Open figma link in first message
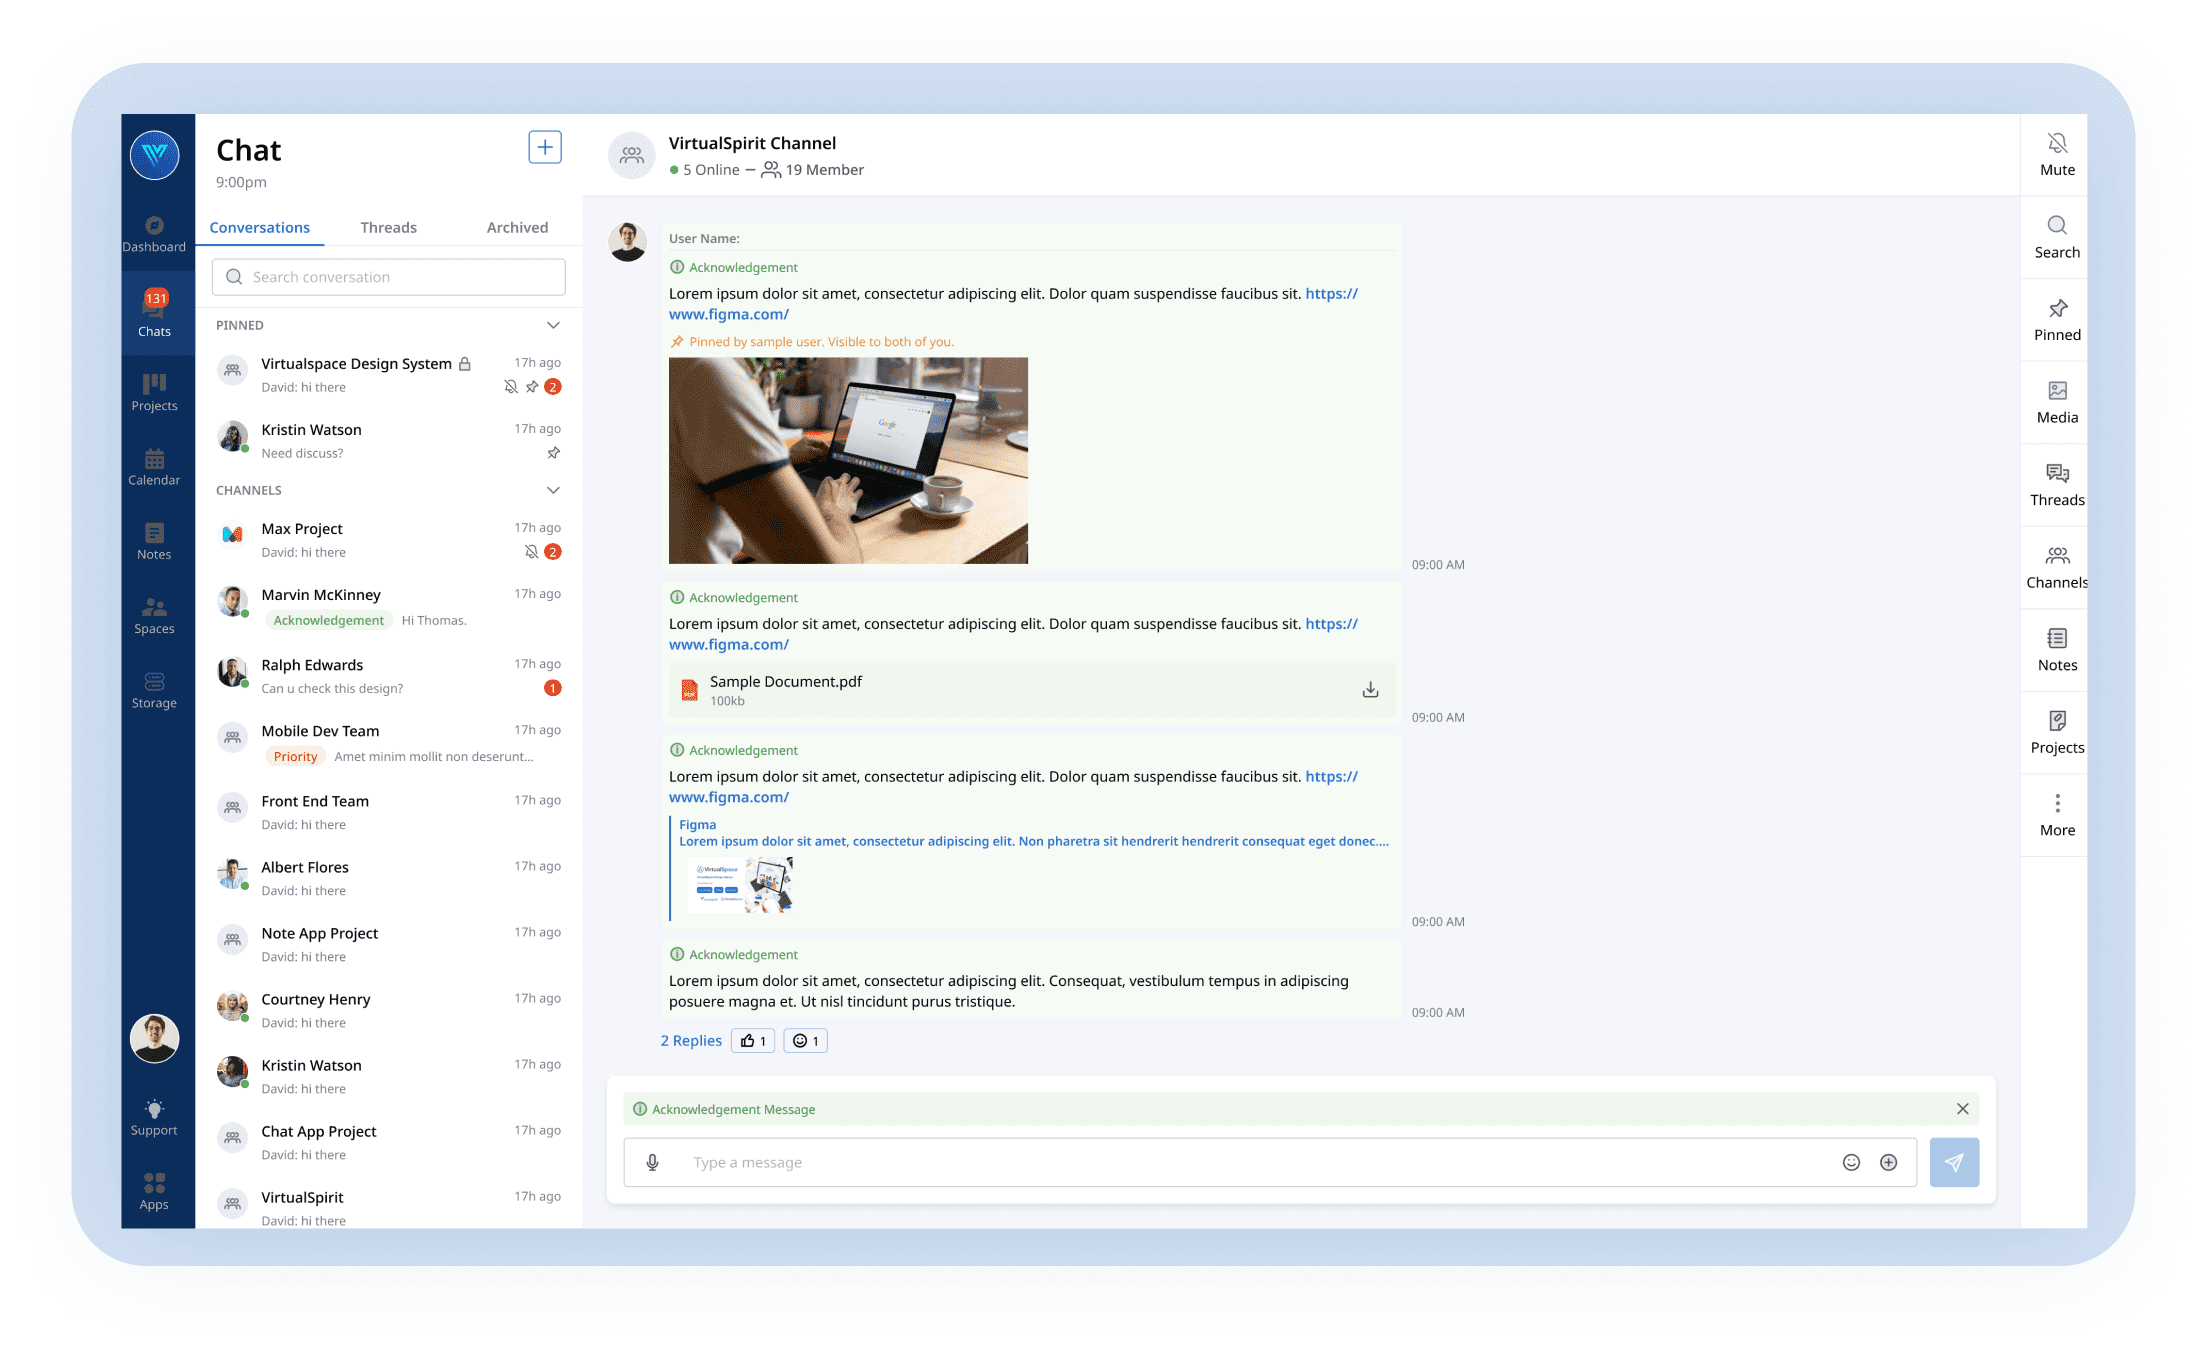This screenshot has width=2207, height=1355. 1013,304
